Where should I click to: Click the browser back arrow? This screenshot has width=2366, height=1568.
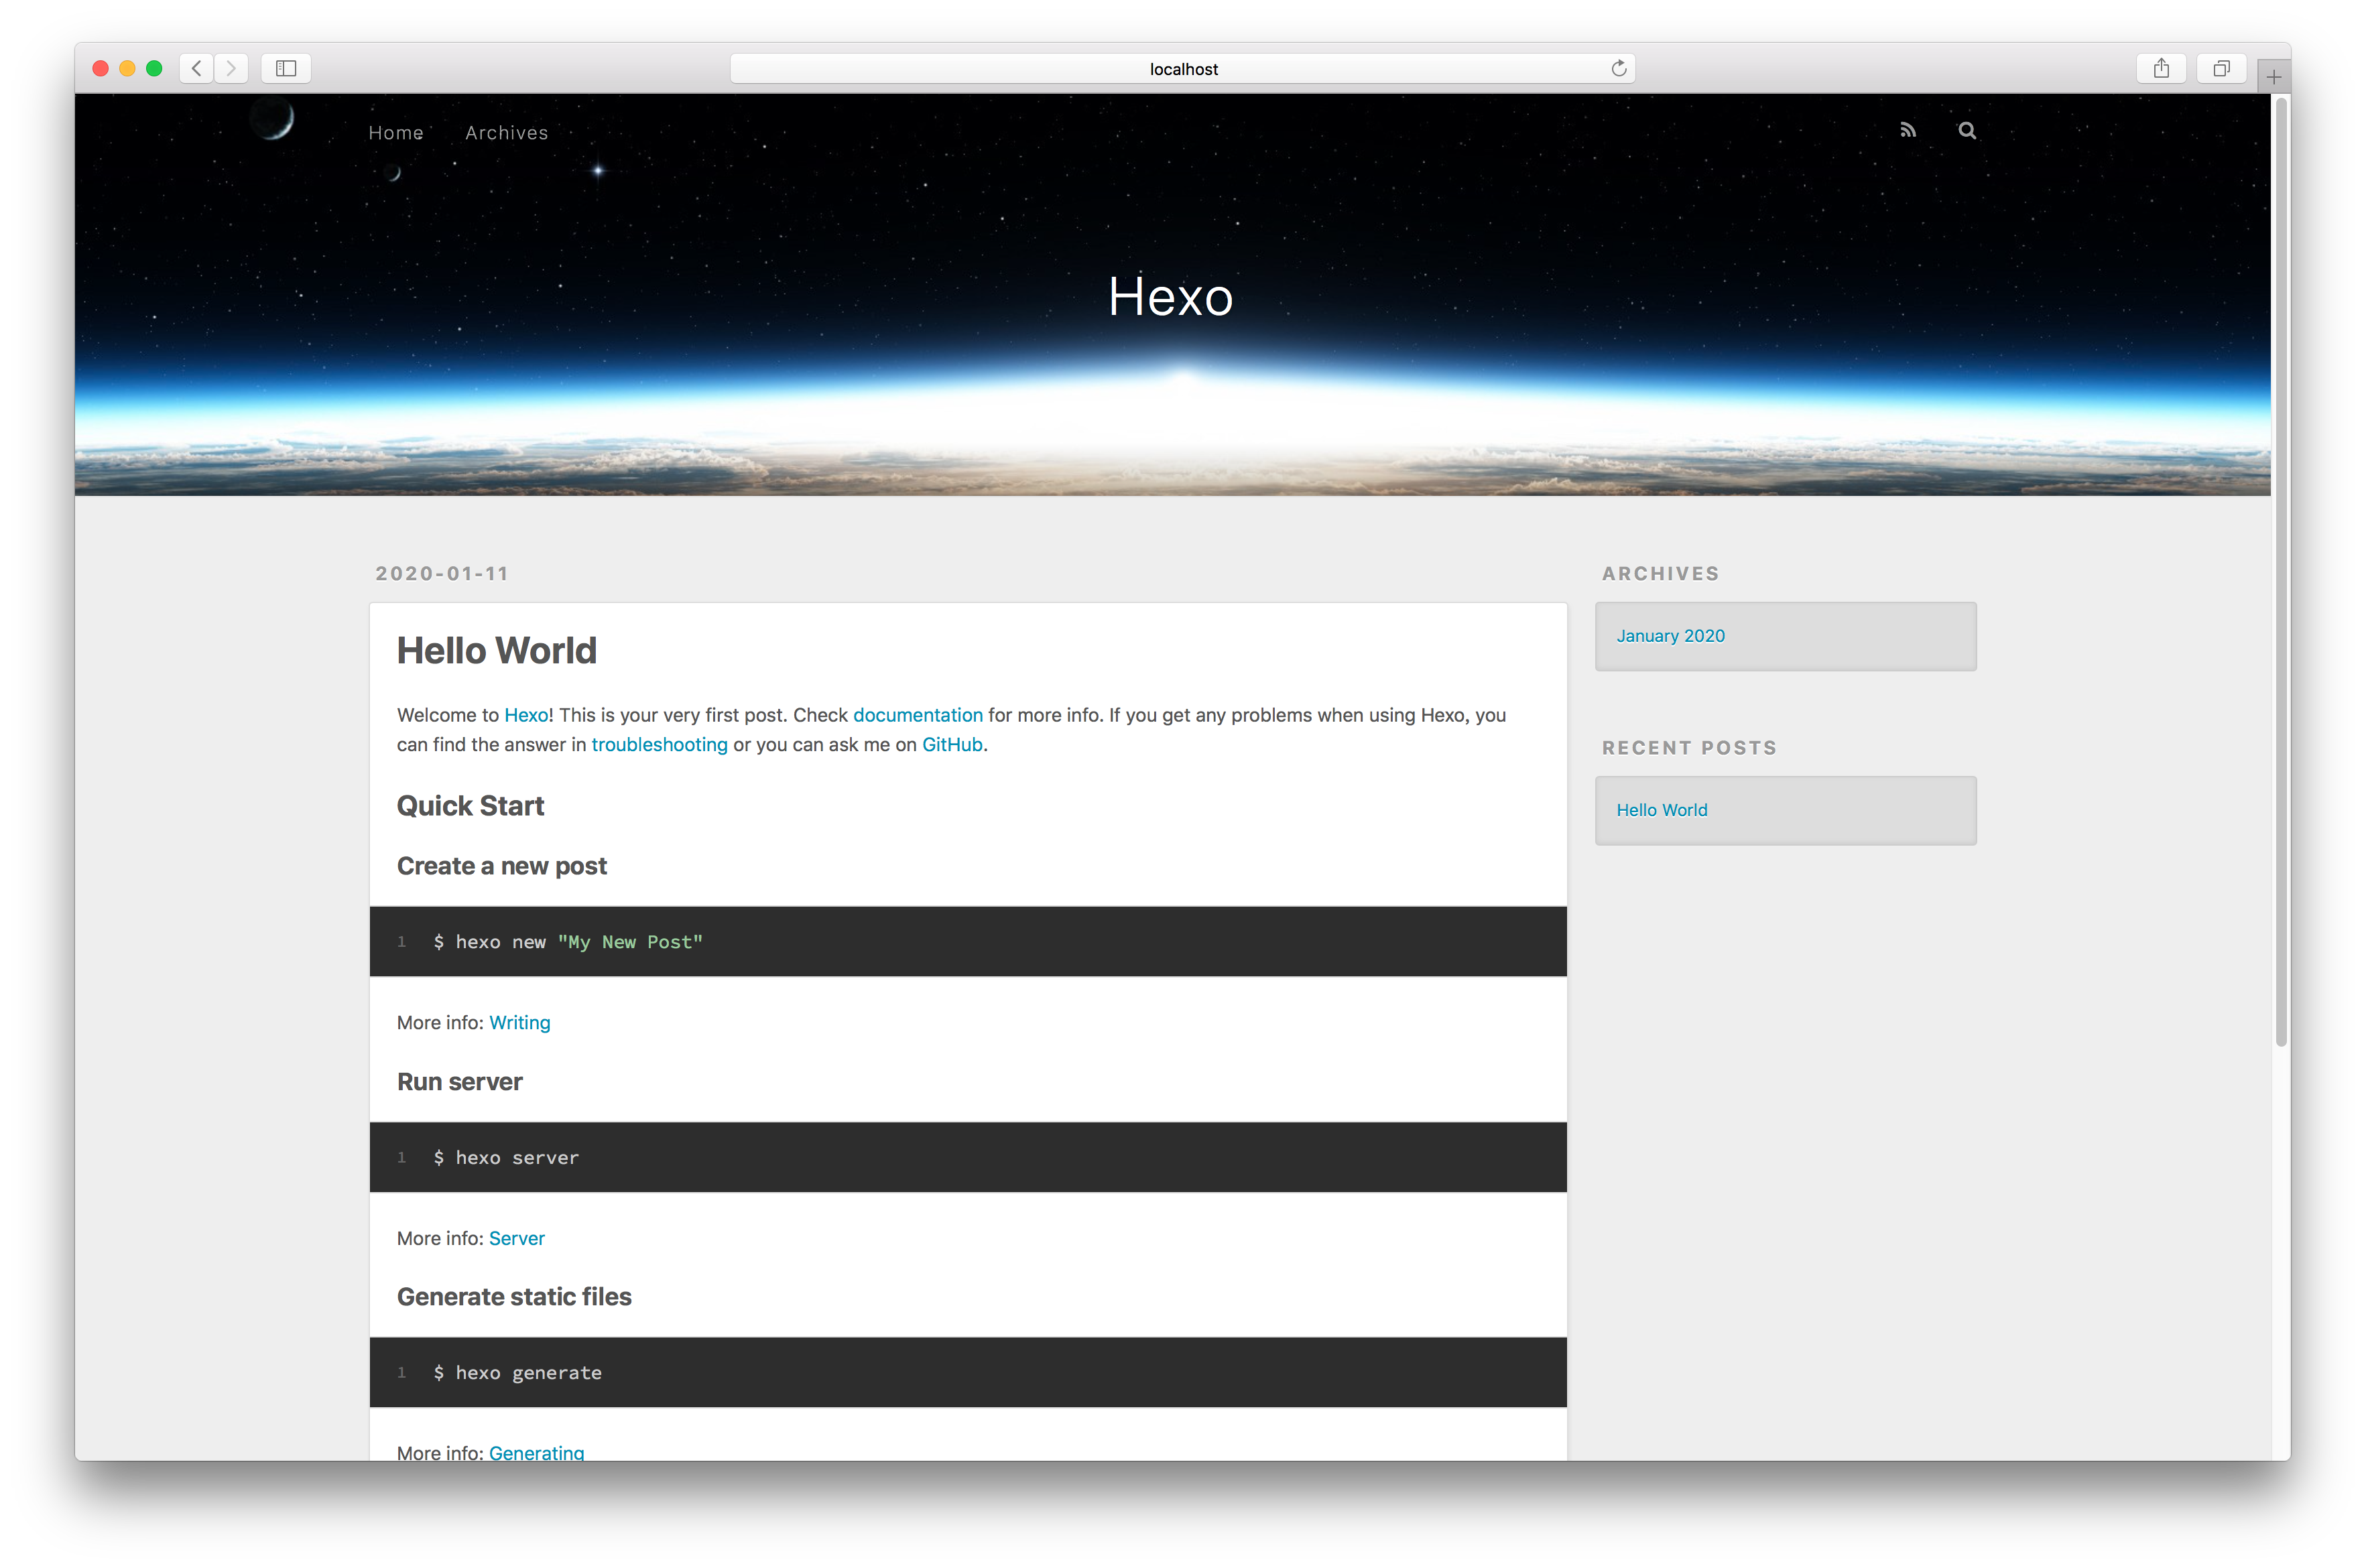click(197, 68)
